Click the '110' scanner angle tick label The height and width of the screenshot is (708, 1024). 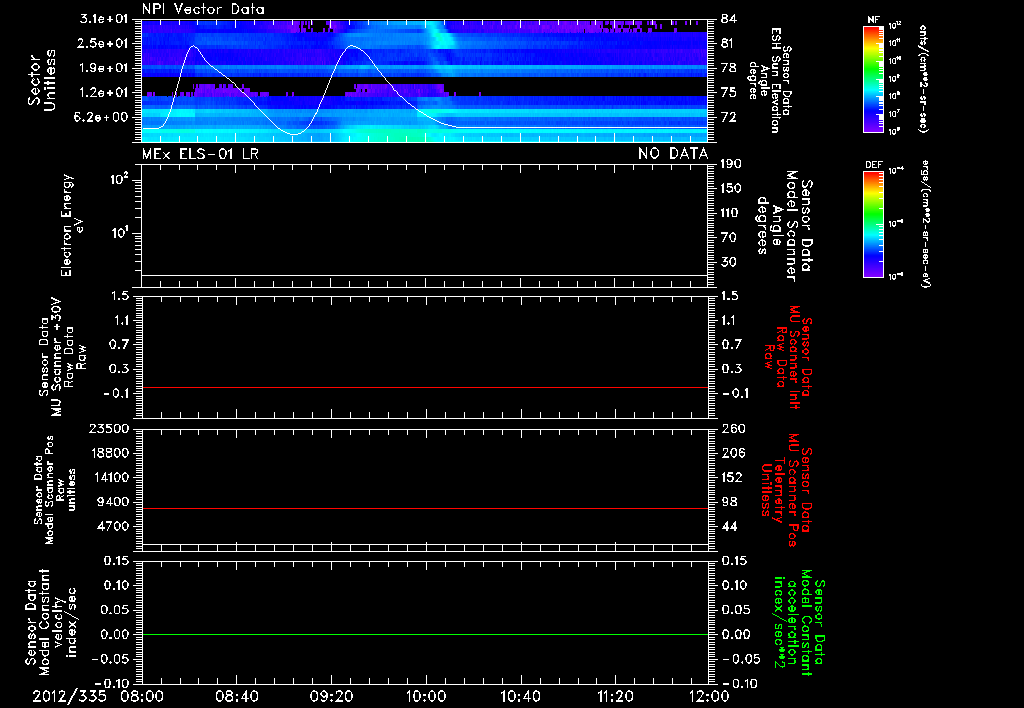point(731,213)
